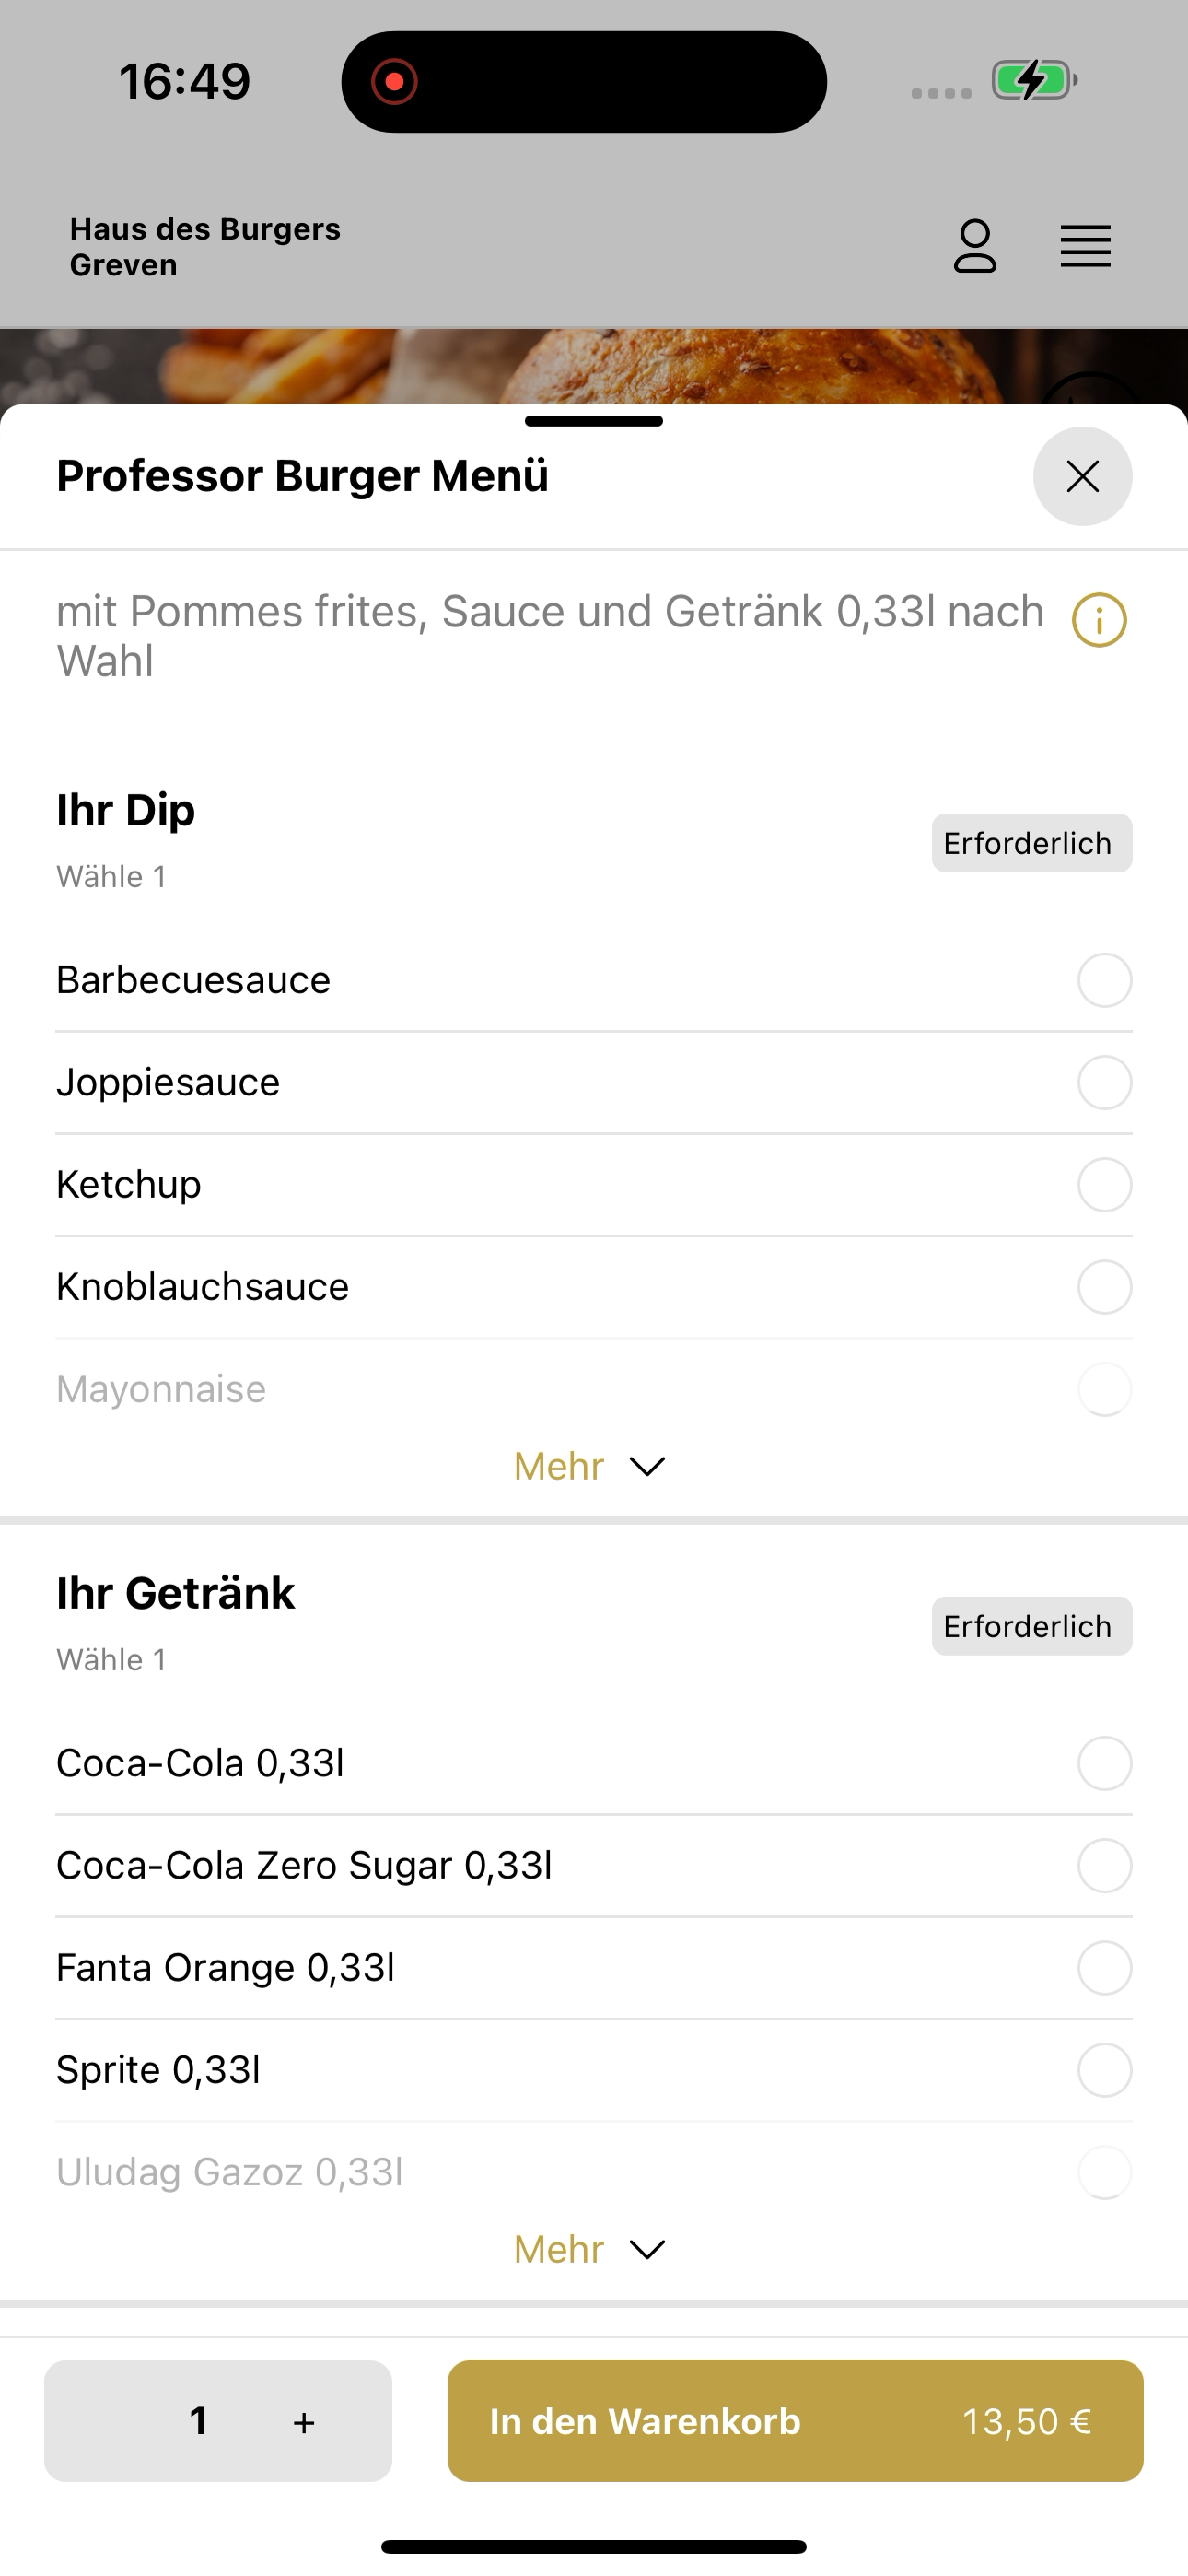The image size is (1188, 2576).
Task: Choose Coca-Cola Zero Sugar 0,33l
Action: tap(593, 1865)
